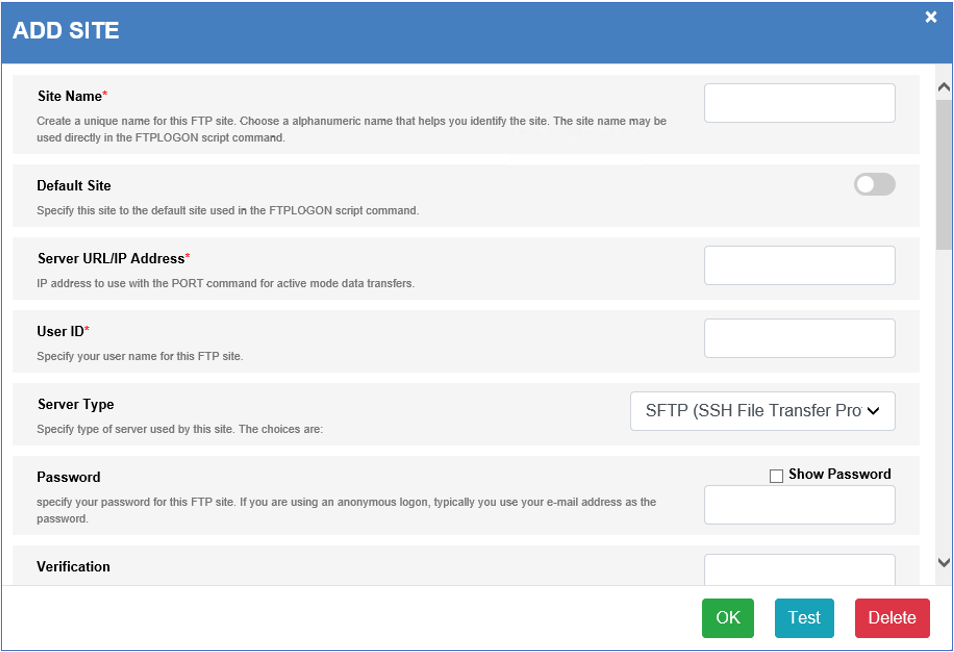Toggle the Default Site switch

(874, 184)
